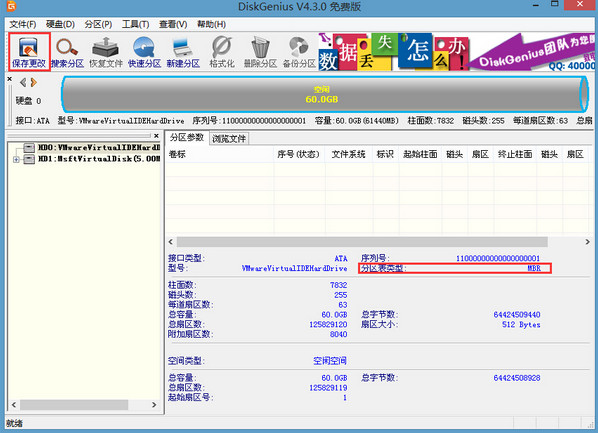Select the 分区参数 tab

point(187,138)
